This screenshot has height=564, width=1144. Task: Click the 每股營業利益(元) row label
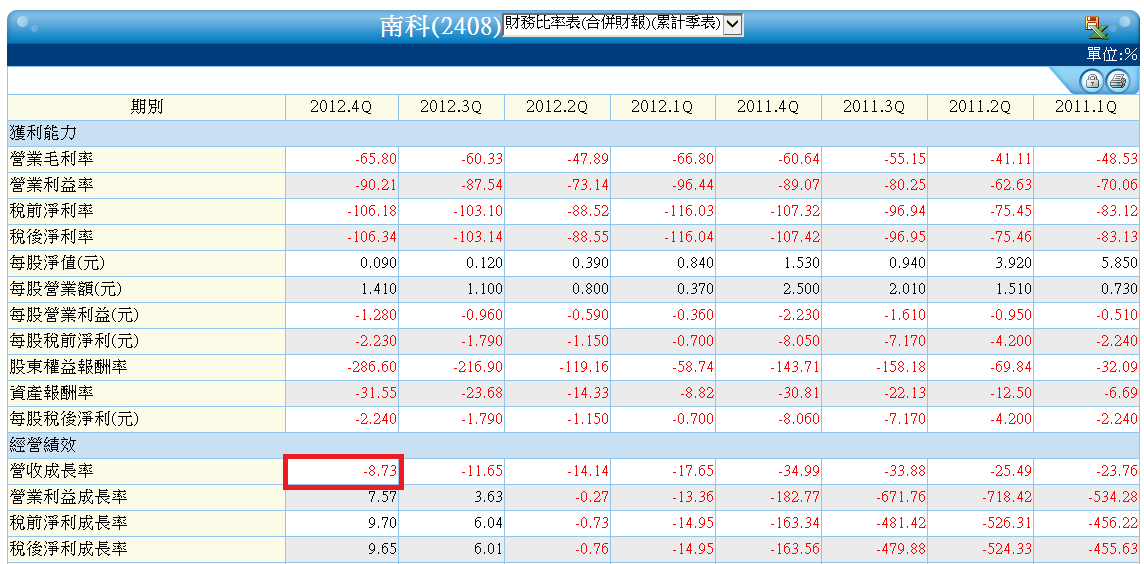[x=74, y=315]
